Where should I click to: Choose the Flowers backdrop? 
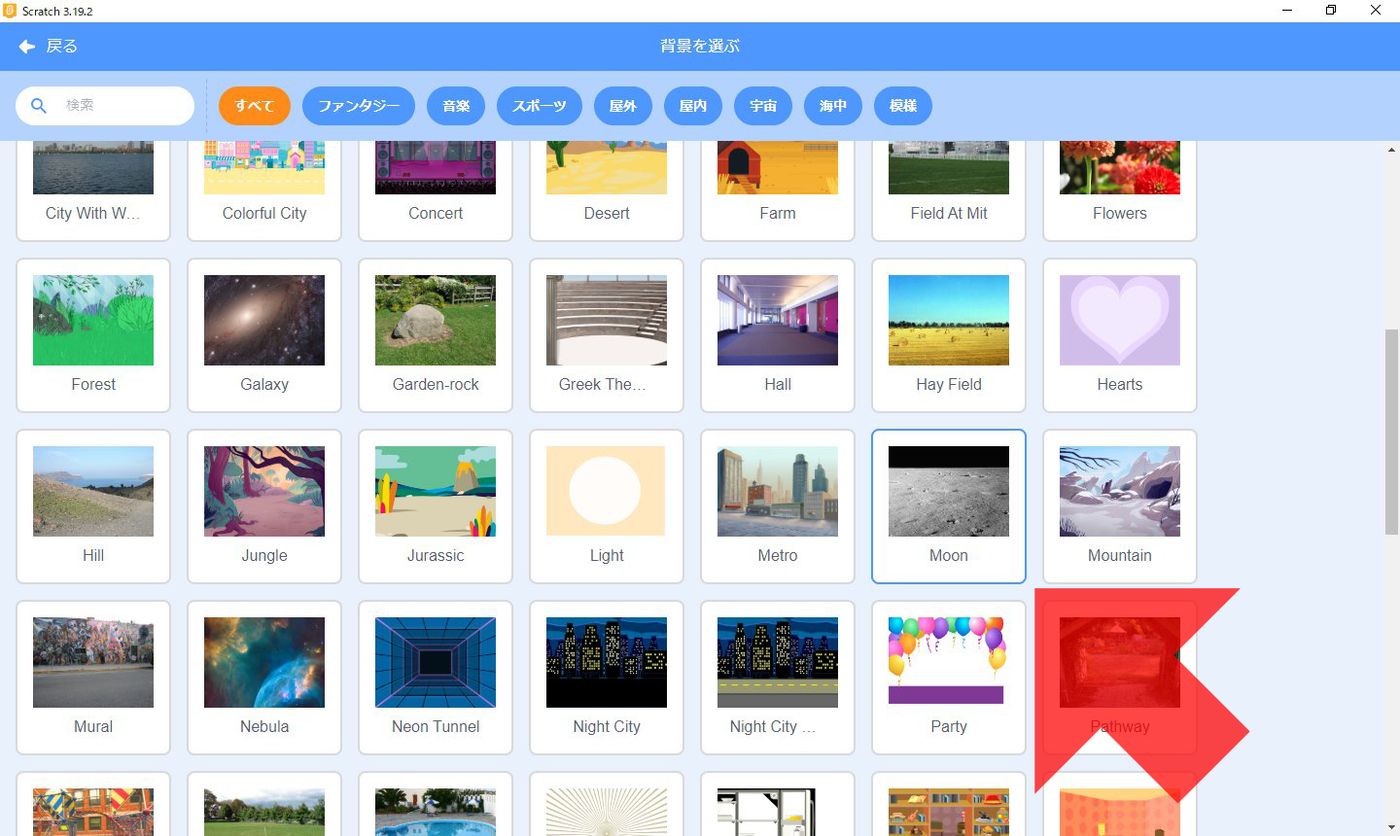[x=1119, y=189]
